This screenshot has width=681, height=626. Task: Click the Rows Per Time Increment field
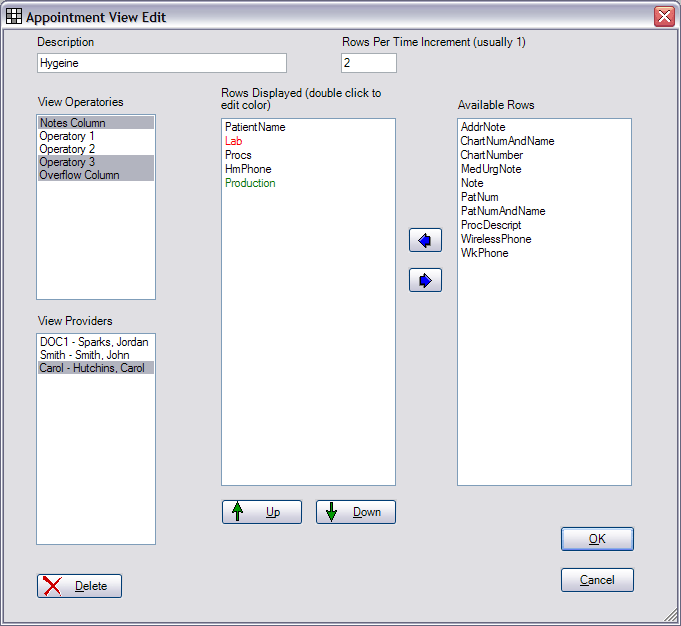click(x=368, y=63)
